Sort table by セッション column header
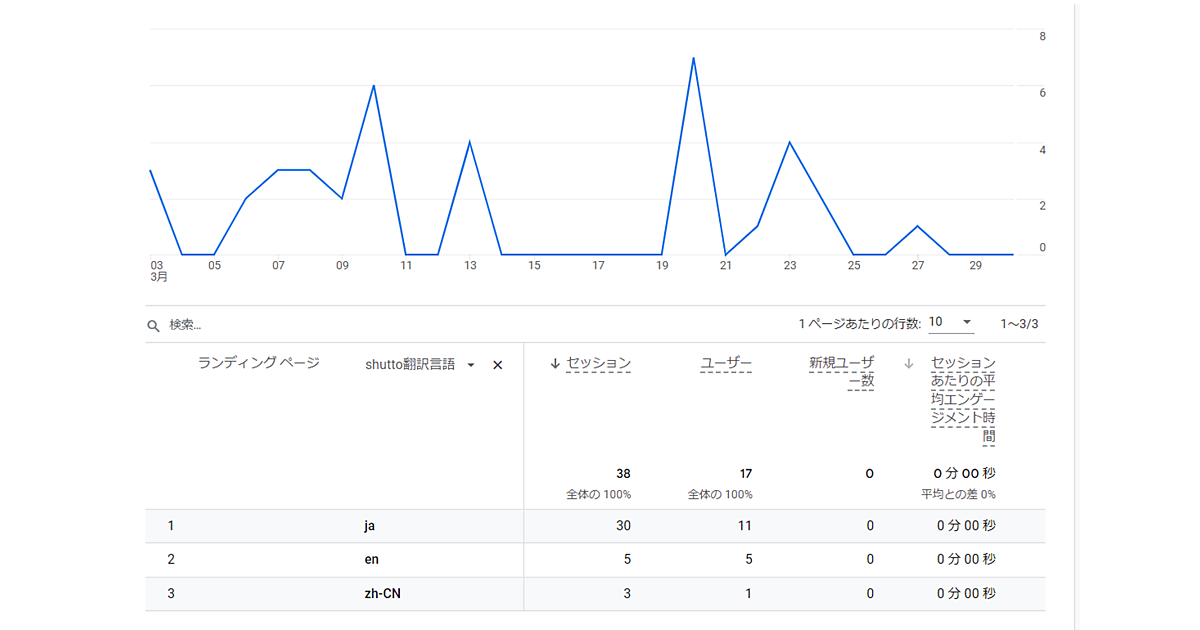Viewport: 1200px width, 630px height. click(598, 363)
